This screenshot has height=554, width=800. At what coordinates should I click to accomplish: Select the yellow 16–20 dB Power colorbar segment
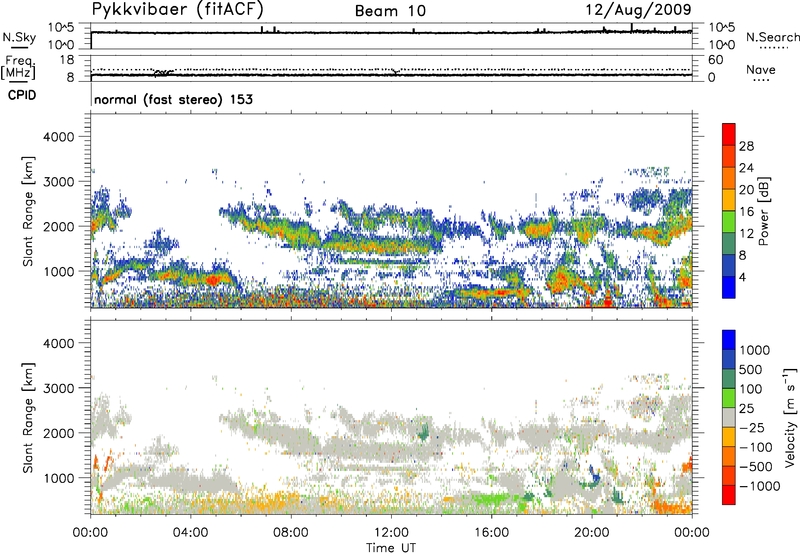pos(729,200)
